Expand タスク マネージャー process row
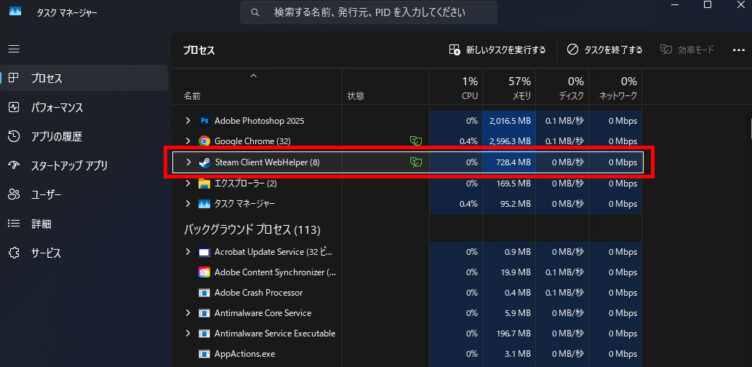Viewport: 752px width, 367px height. tap(188, 204)
